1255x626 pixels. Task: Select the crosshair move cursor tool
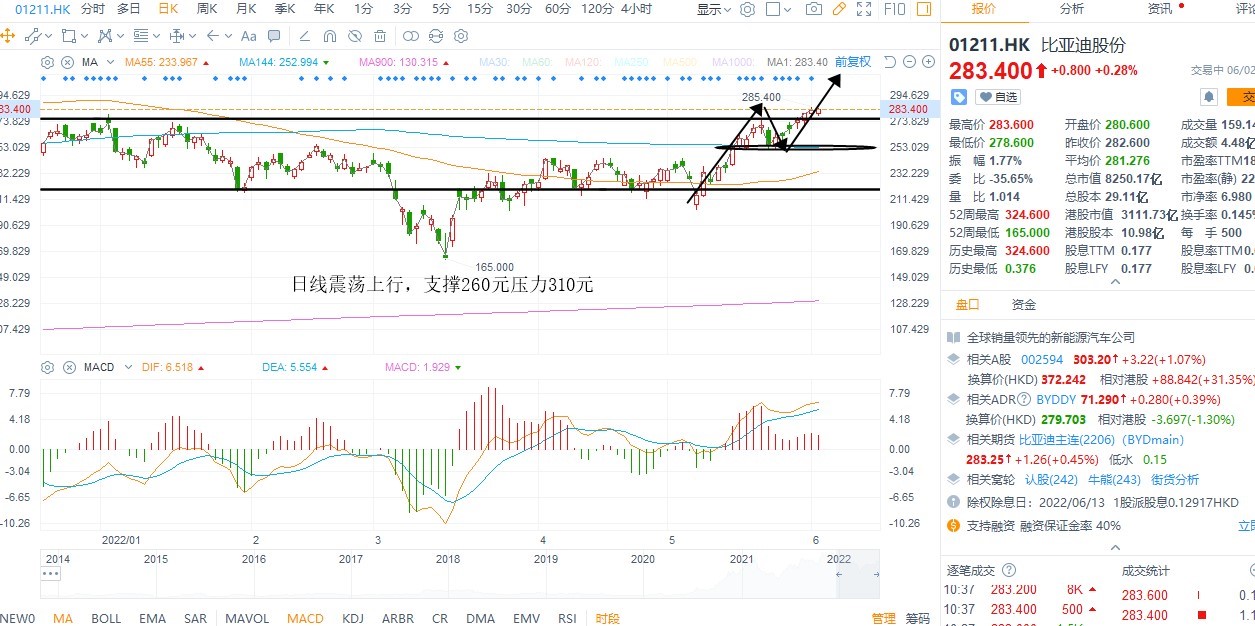point(8,36)
